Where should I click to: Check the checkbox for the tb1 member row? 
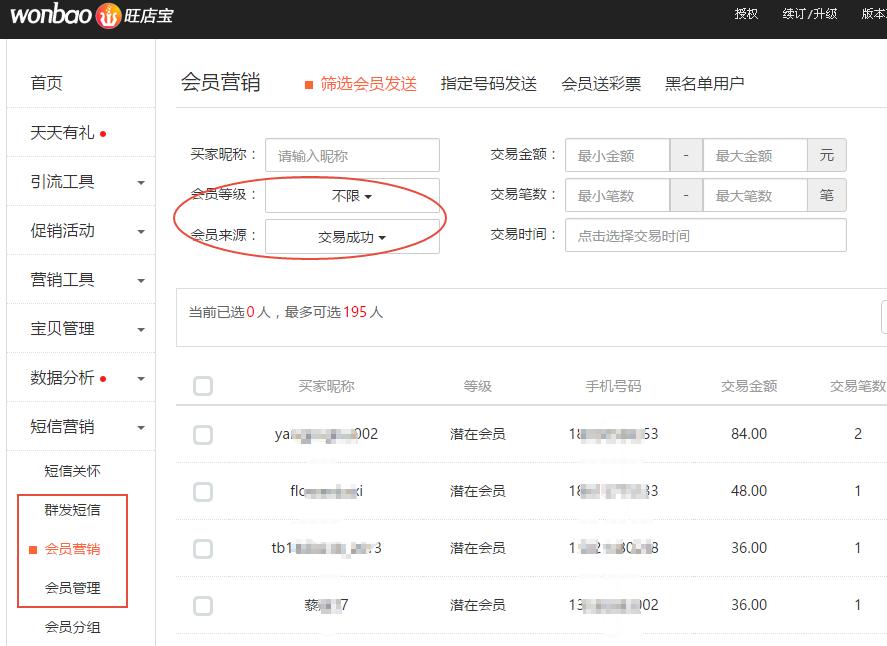point(202,548)
